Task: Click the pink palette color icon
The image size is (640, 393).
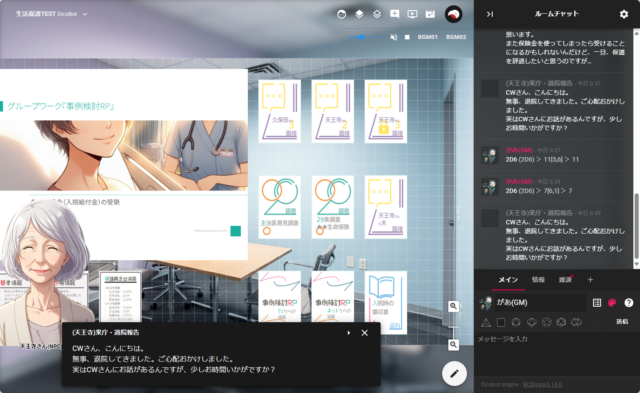Action: tap(612, 302)
